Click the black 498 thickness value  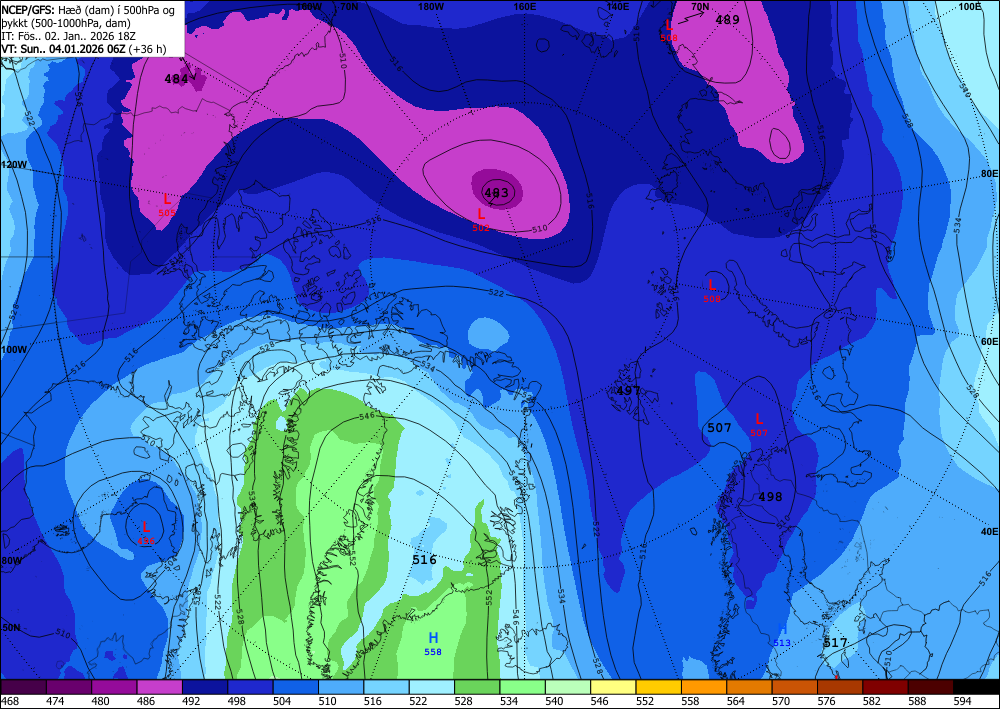(x=770, y=497)
